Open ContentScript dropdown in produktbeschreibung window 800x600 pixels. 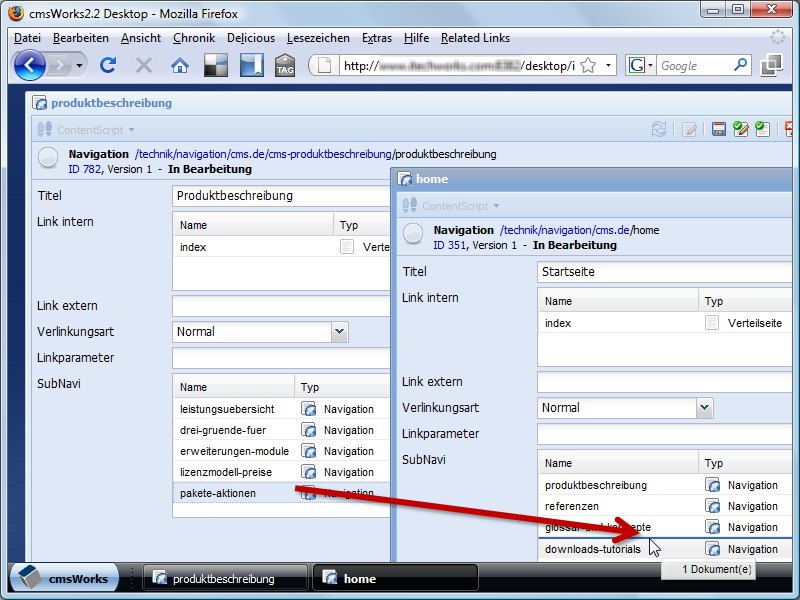point(86,130)
